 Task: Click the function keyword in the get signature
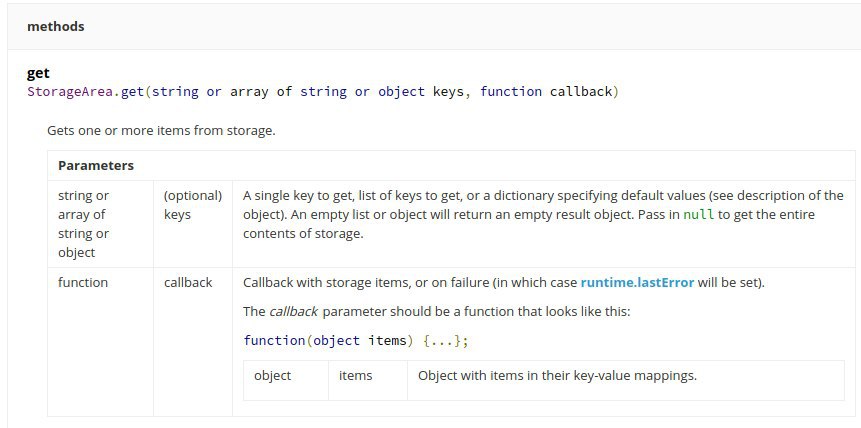(511, 91)
